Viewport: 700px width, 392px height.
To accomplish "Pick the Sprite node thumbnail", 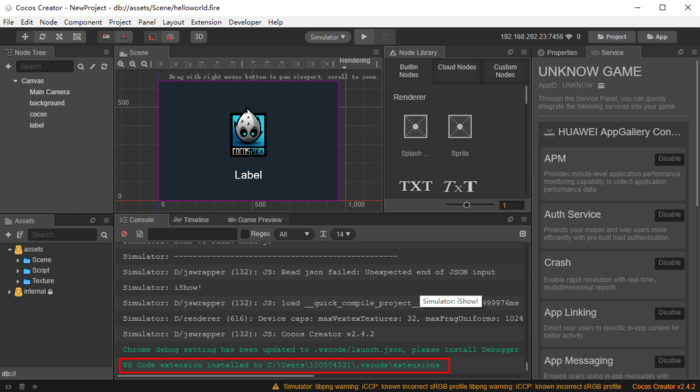I will pyautogui.click(x=460, y=126).
